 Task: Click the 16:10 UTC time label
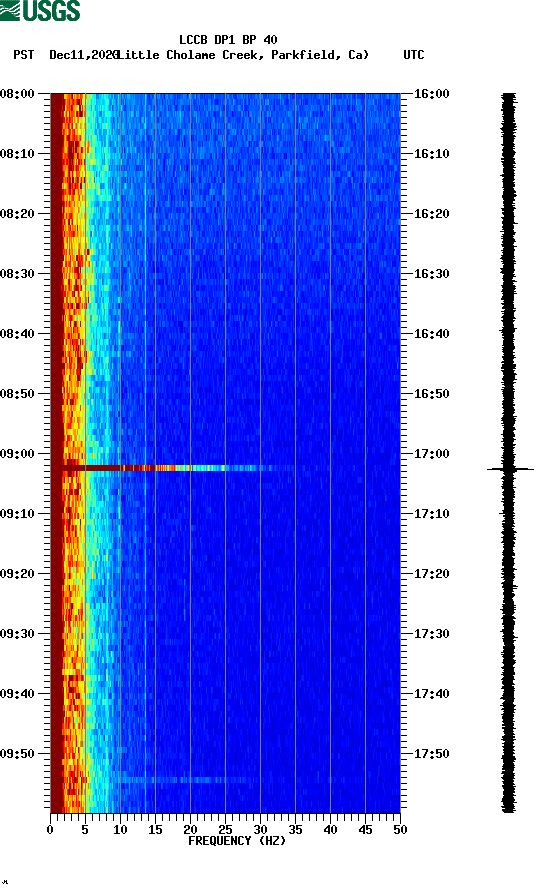pos(431,154)
